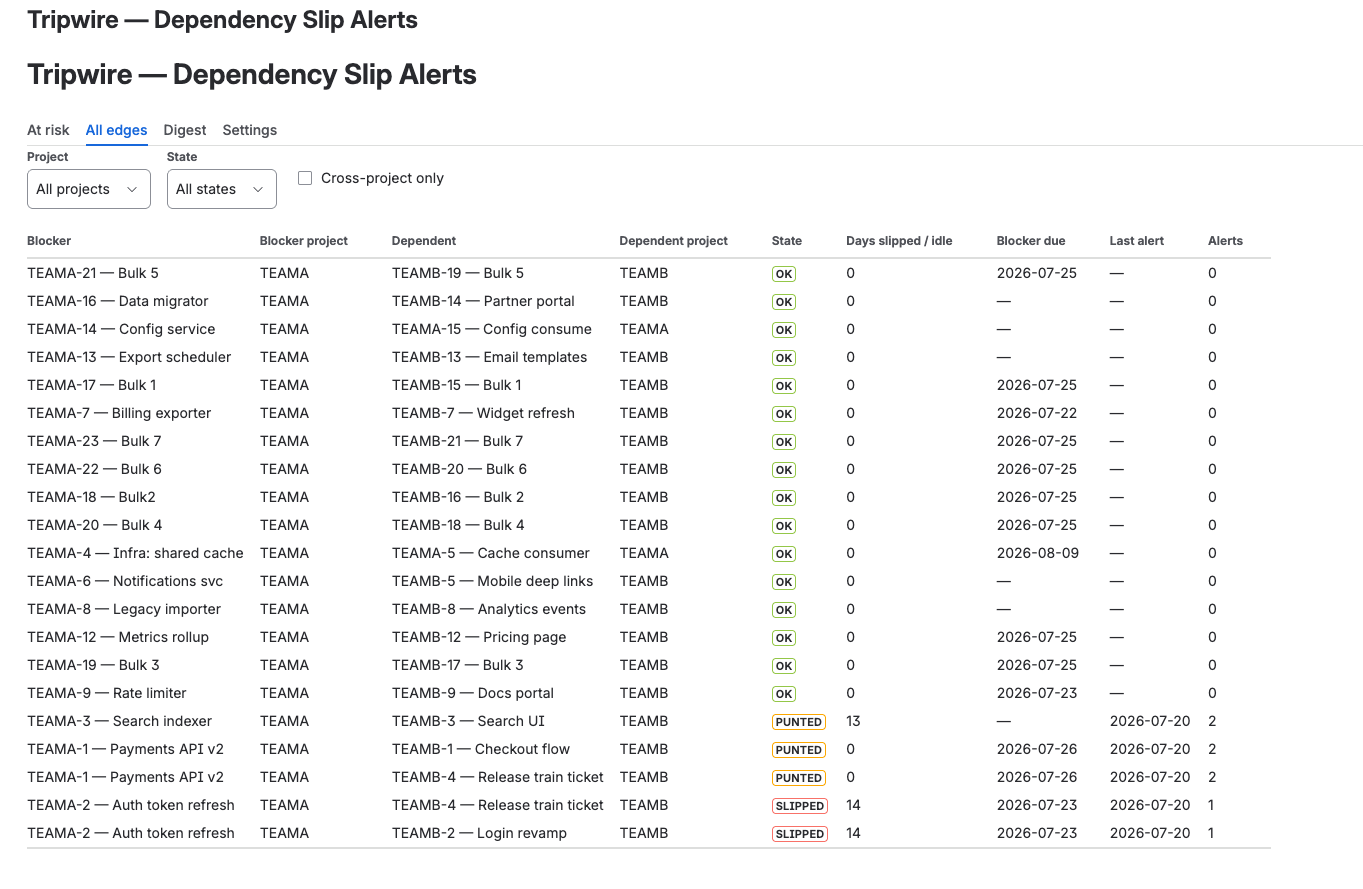The width and height of the screenshot is (1363, 889).
Task: Click TEAMB-8 — Analytics events dependent
Action: tap(489, 609)
